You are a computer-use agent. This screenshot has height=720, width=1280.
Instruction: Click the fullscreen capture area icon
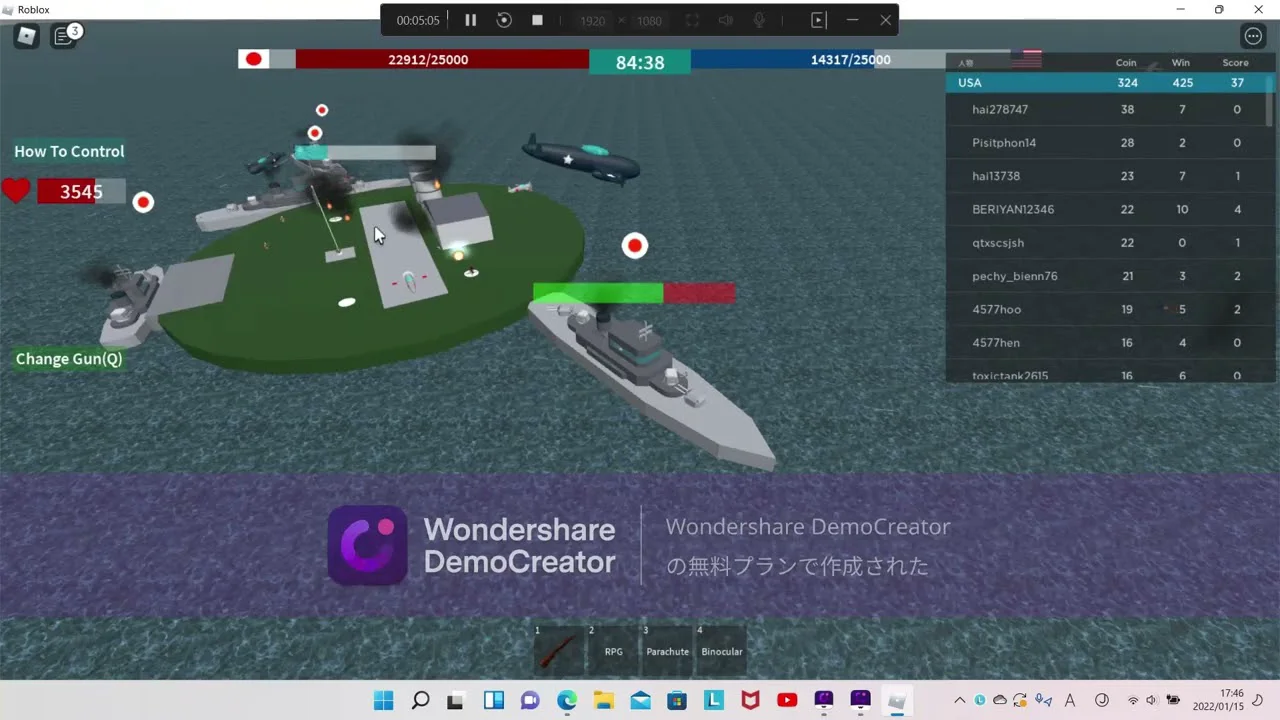click(692, 20)
